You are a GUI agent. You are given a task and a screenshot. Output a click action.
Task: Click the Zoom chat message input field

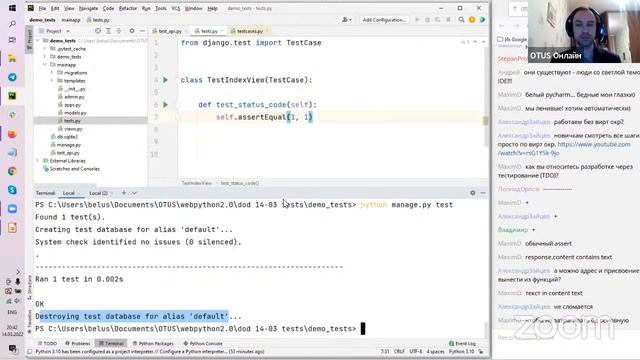pyautogui.click(x=565, y=337)
